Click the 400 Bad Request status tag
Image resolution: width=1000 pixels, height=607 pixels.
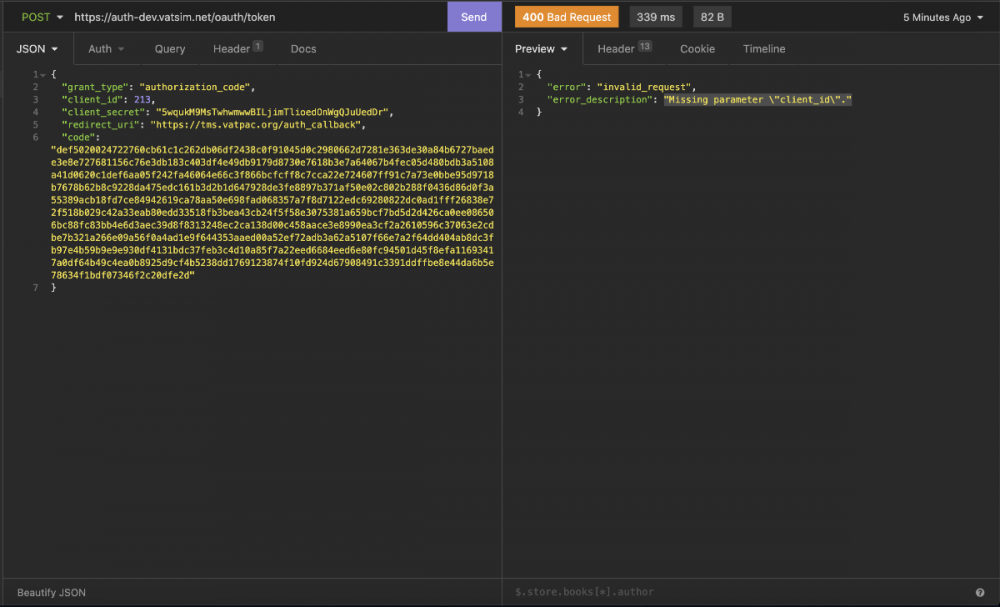click(x=567, y=17)
